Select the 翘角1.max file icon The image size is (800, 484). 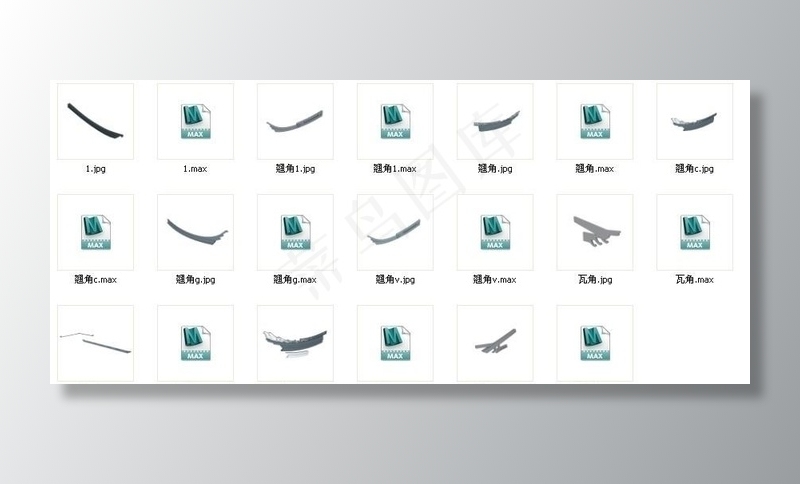pyautogui.click(x=395, y=121)
